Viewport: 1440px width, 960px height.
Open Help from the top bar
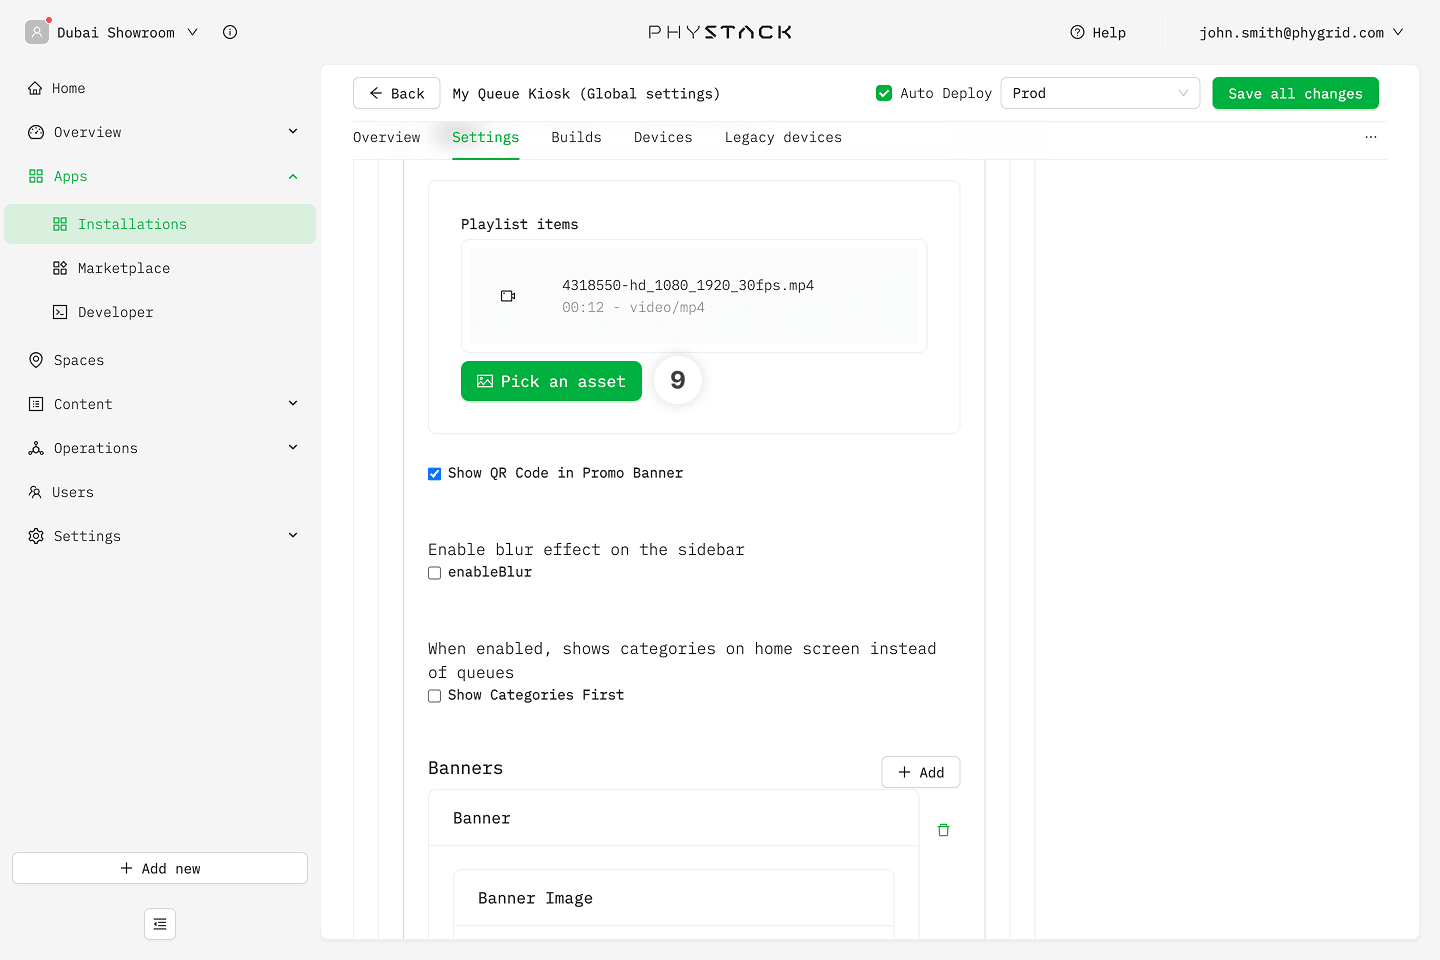pyautogui.click(x=1098, y=32)
